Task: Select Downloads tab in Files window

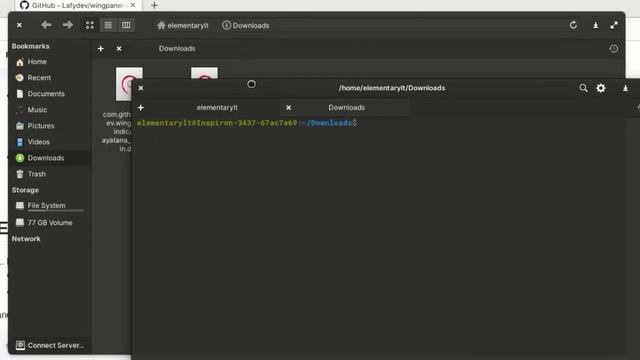Action: coord(177,49)
